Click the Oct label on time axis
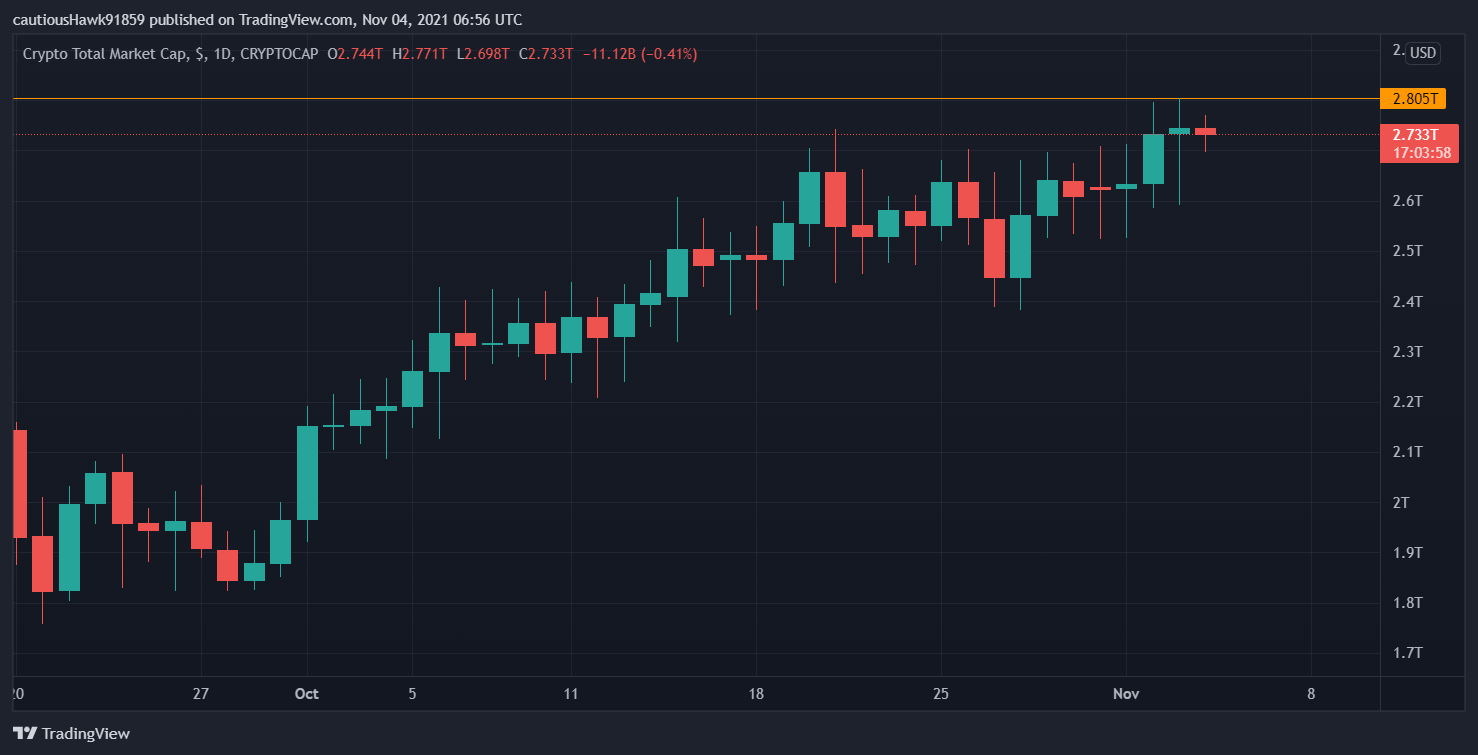1478x755 pixels. pos(307,694)
